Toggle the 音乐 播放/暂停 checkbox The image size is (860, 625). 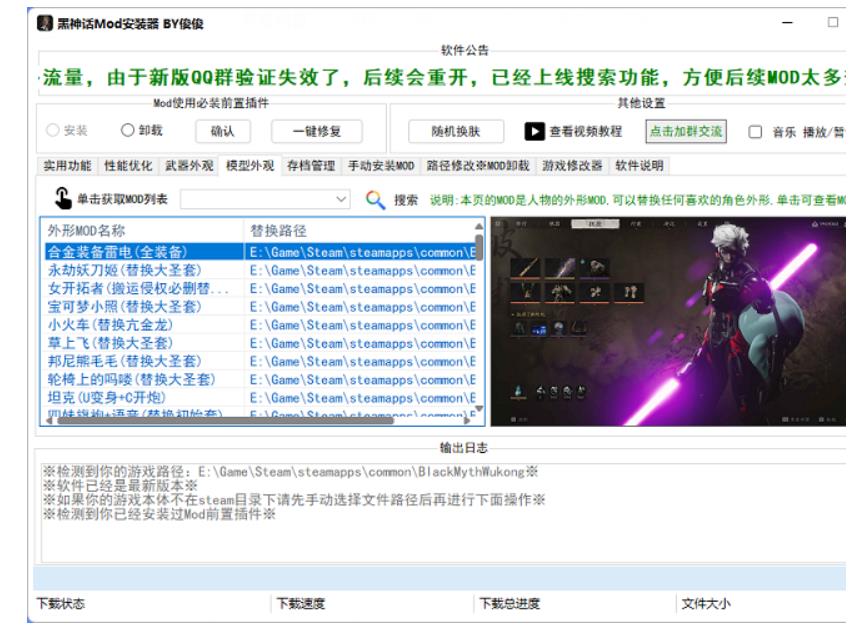coord(755,132)
